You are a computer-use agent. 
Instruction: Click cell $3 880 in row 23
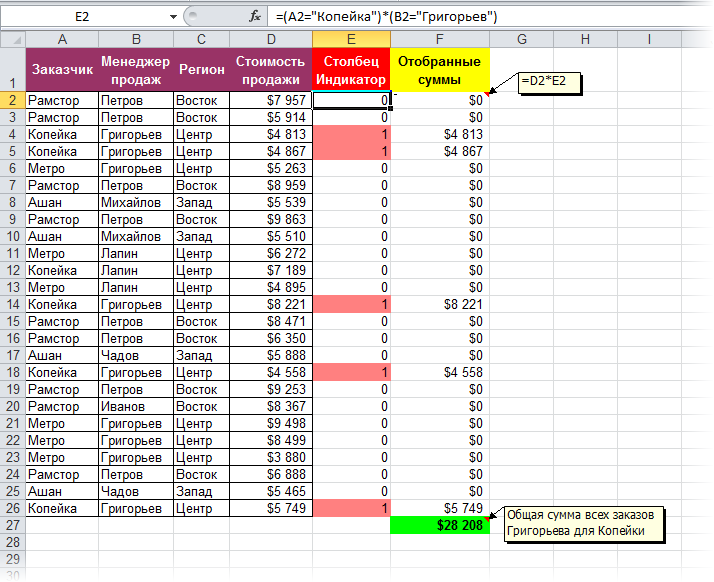point(271,457)
